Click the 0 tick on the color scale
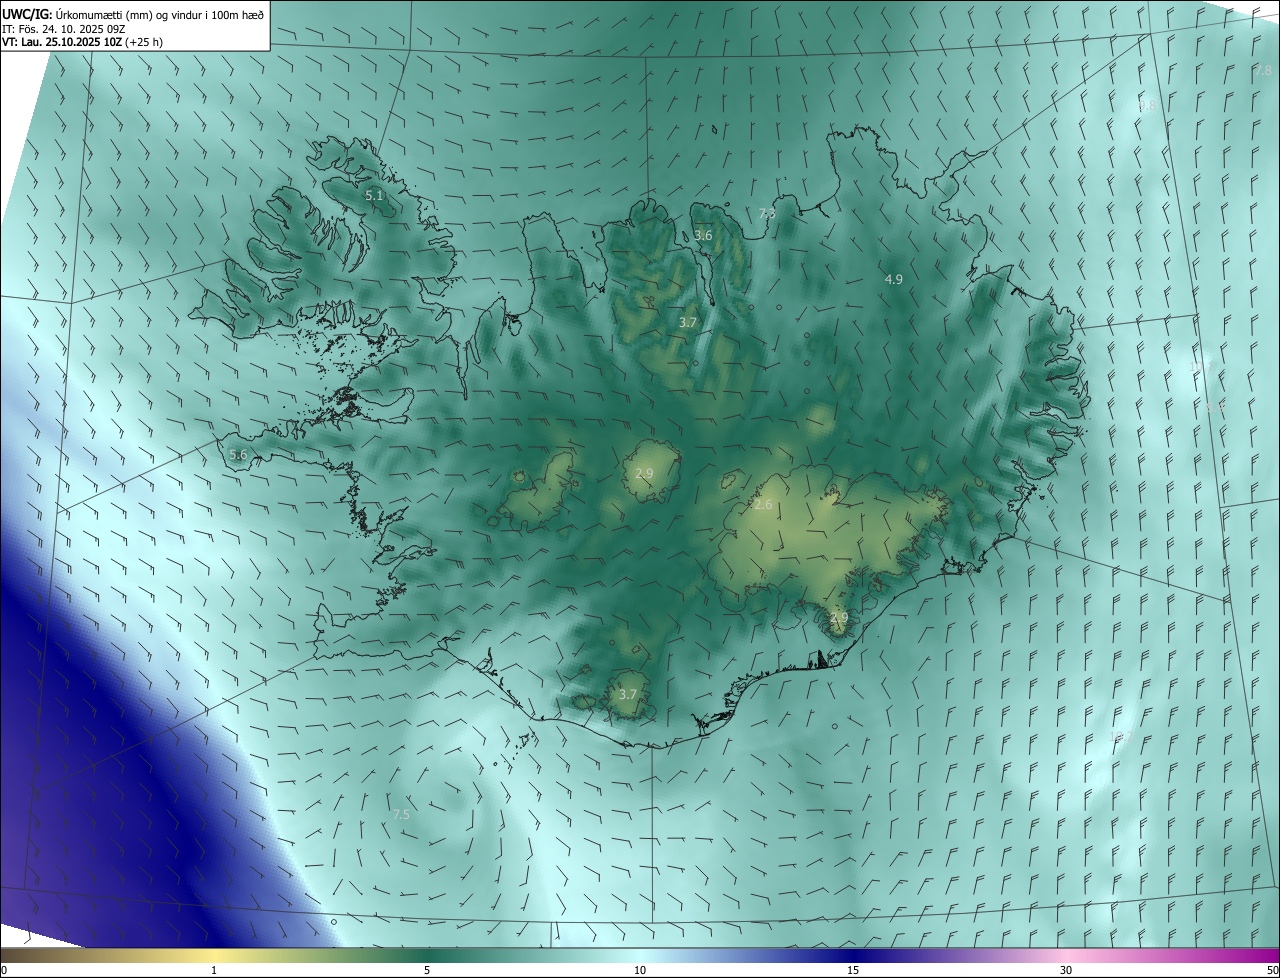Screen dimensions: 1280x978 coord(4,971)
